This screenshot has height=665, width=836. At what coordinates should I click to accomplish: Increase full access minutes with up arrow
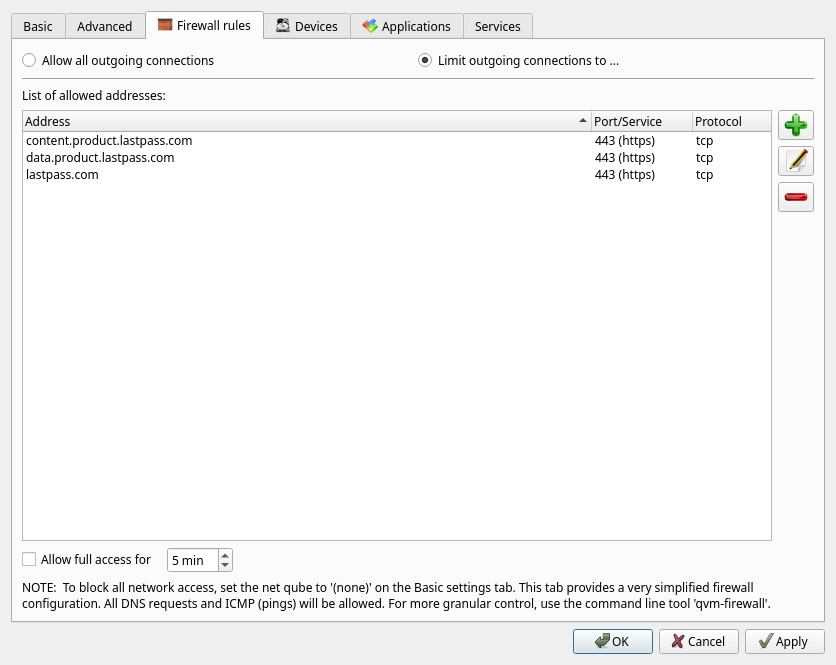click(225, 555)
